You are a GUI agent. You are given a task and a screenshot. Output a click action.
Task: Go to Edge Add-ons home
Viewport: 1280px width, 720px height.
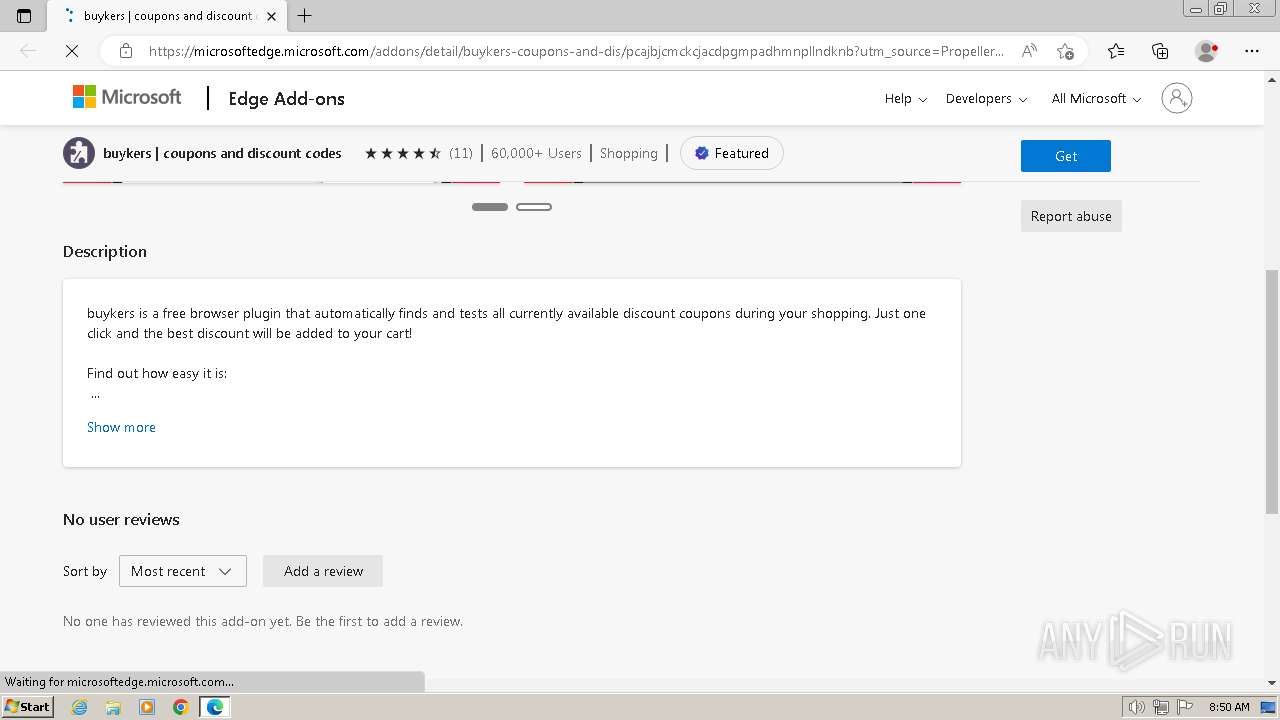click(286, 98)
